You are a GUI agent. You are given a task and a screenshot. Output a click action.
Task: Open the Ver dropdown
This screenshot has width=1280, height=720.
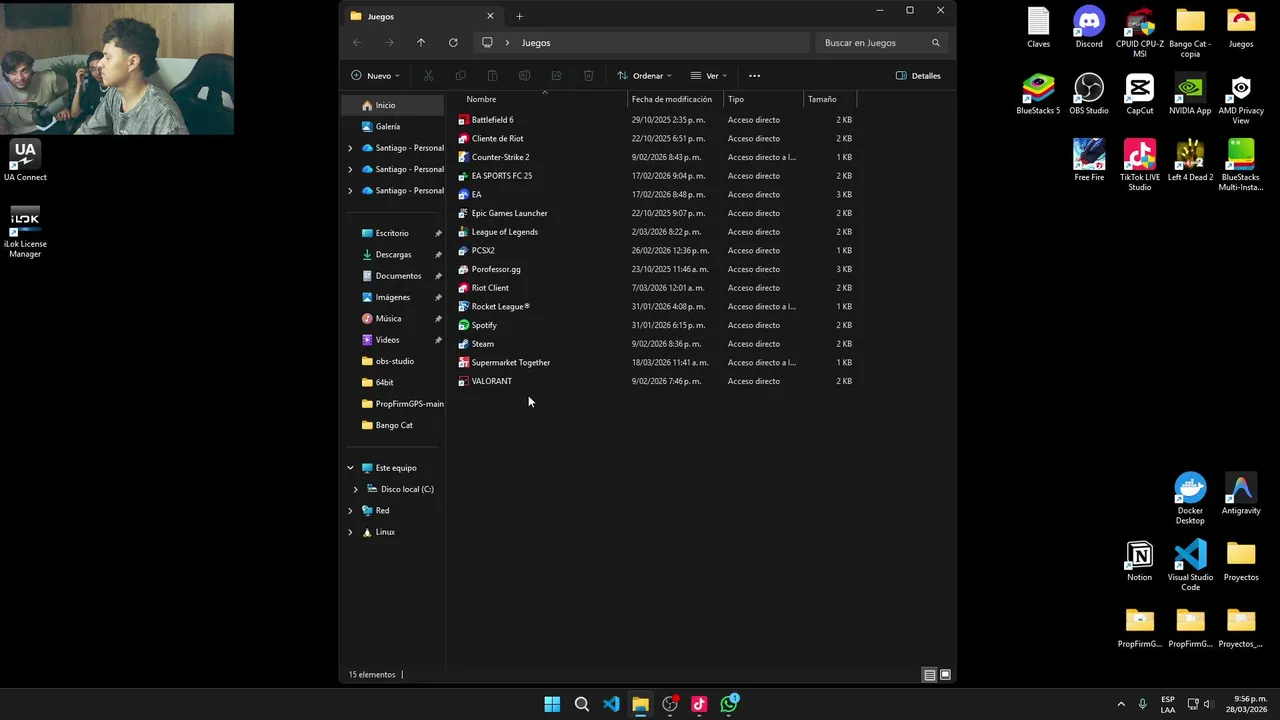[x=709, y=76]
